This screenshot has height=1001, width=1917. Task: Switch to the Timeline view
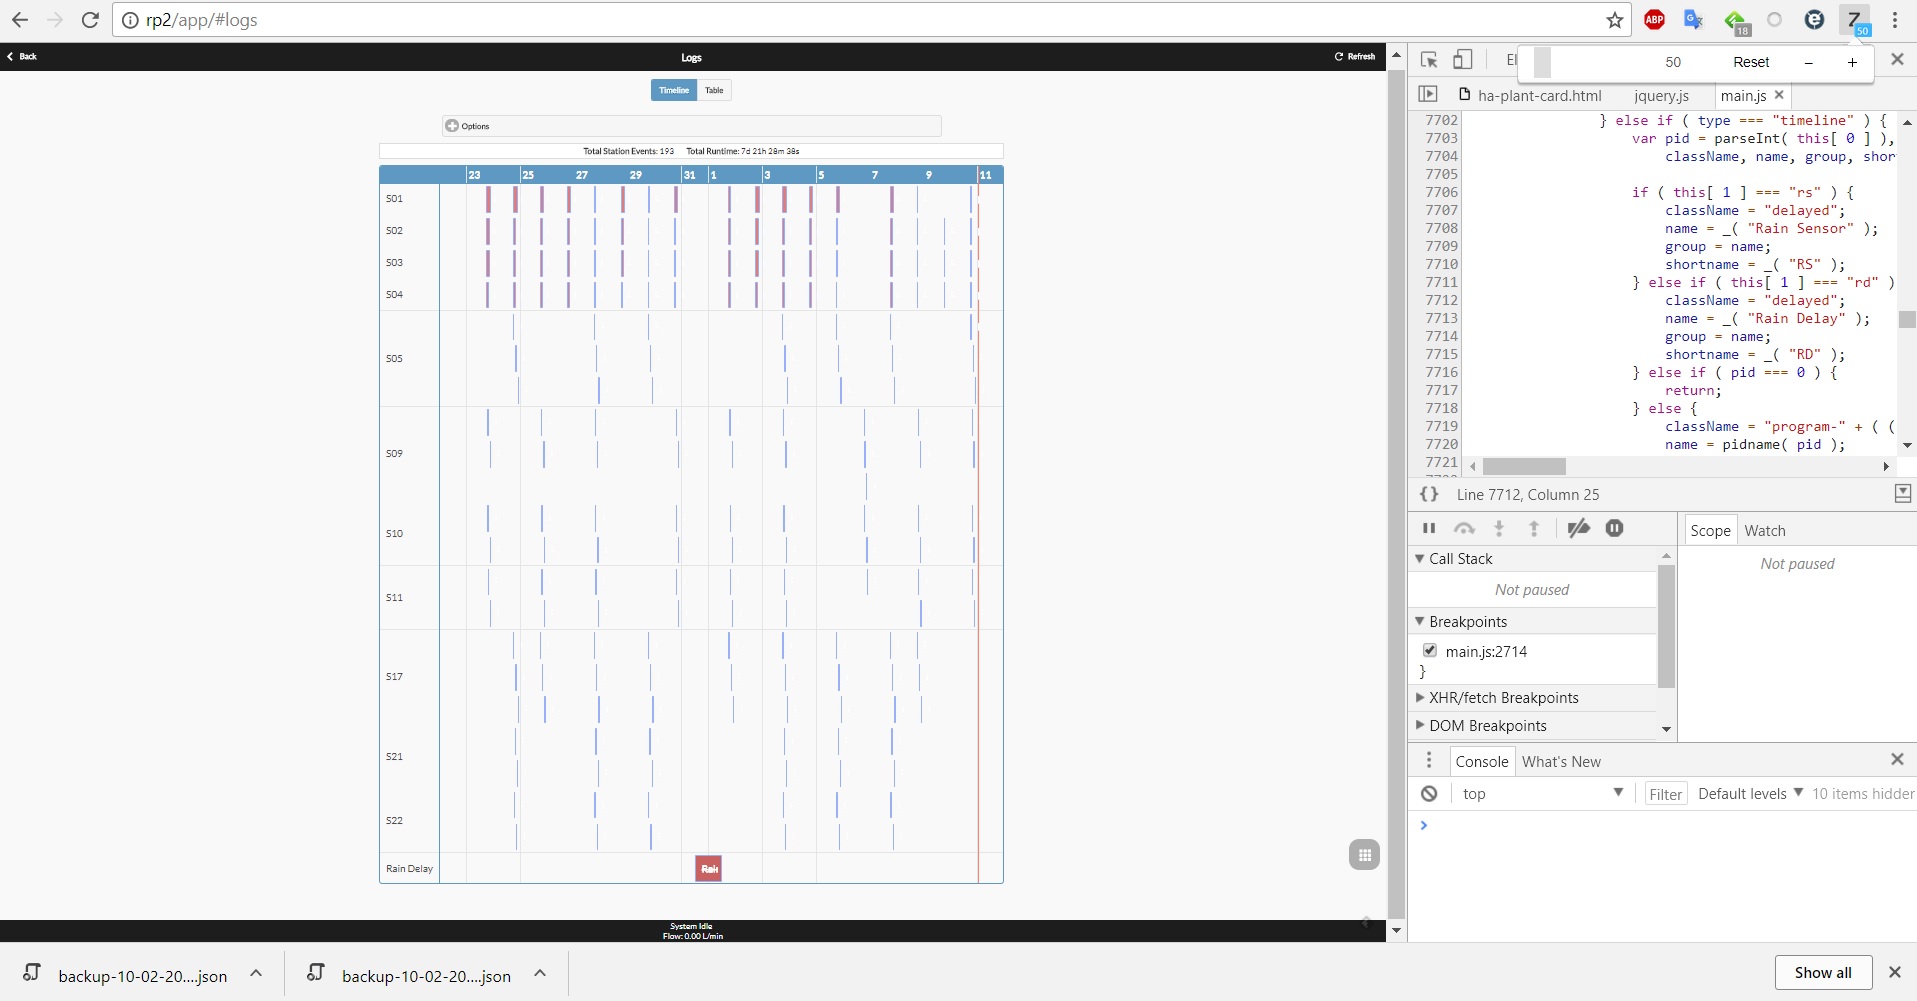(674, 90)
